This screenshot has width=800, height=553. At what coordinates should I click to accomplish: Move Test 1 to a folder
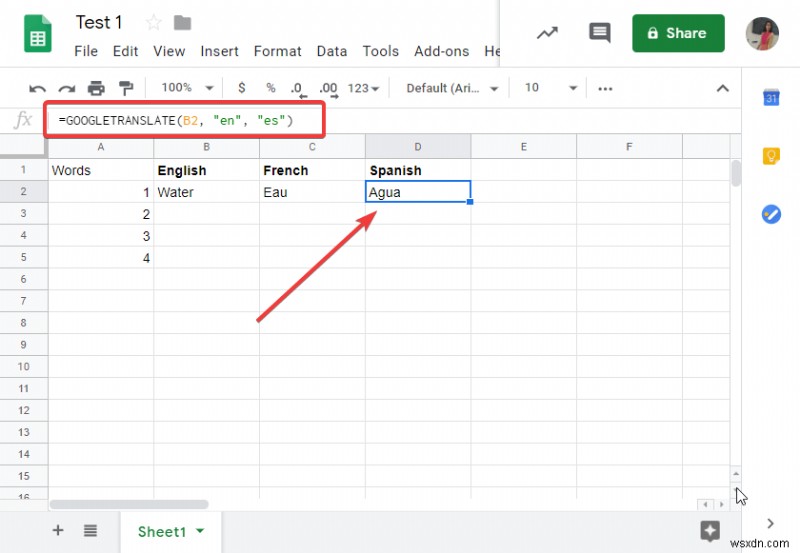click(182, 22)
